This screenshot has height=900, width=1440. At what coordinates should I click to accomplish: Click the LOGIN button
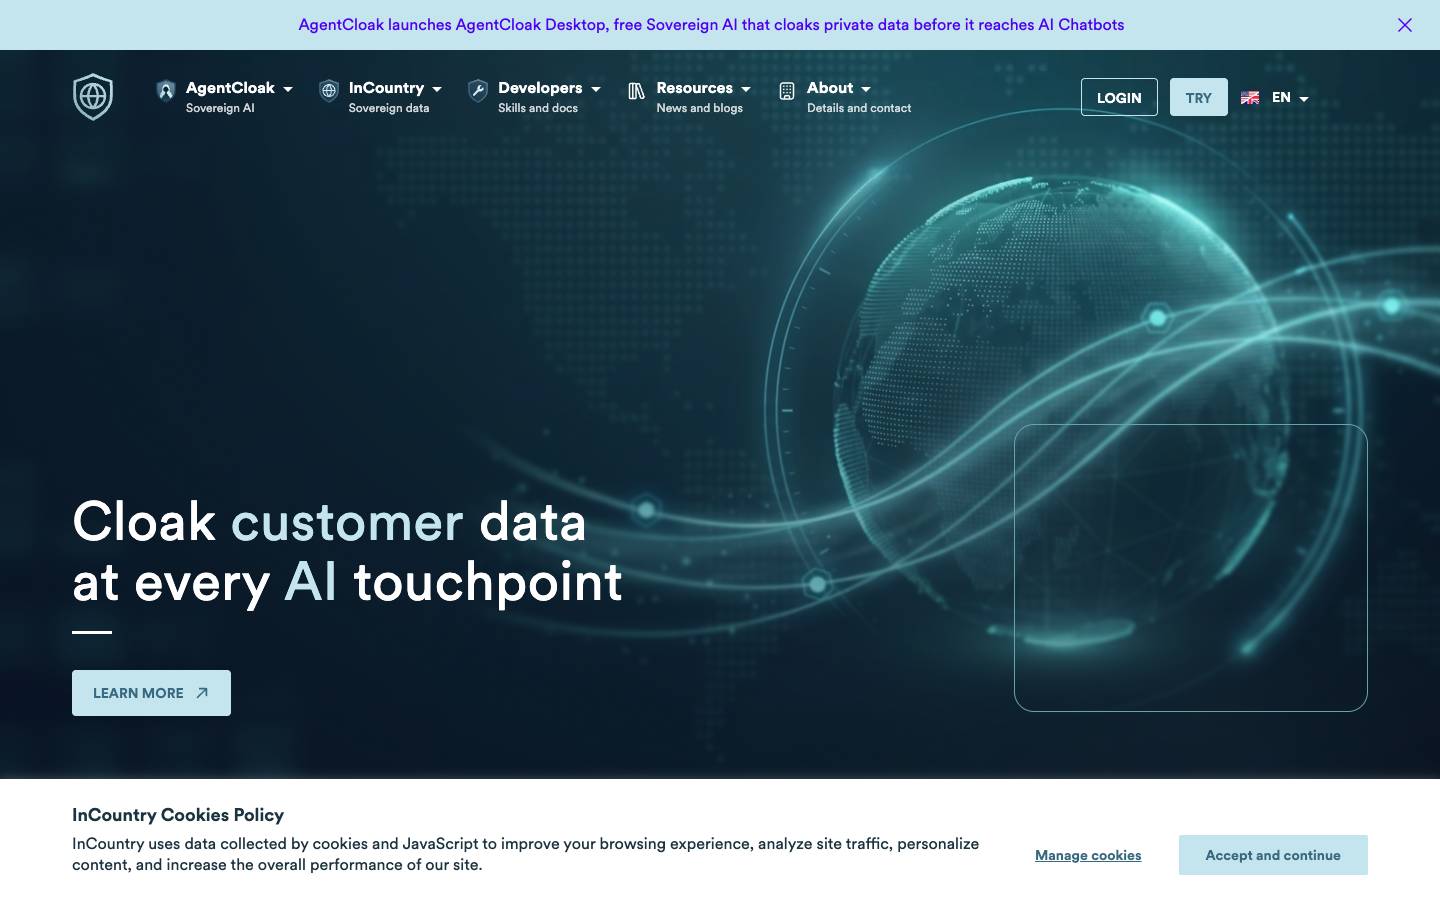tap(1119, 97)
